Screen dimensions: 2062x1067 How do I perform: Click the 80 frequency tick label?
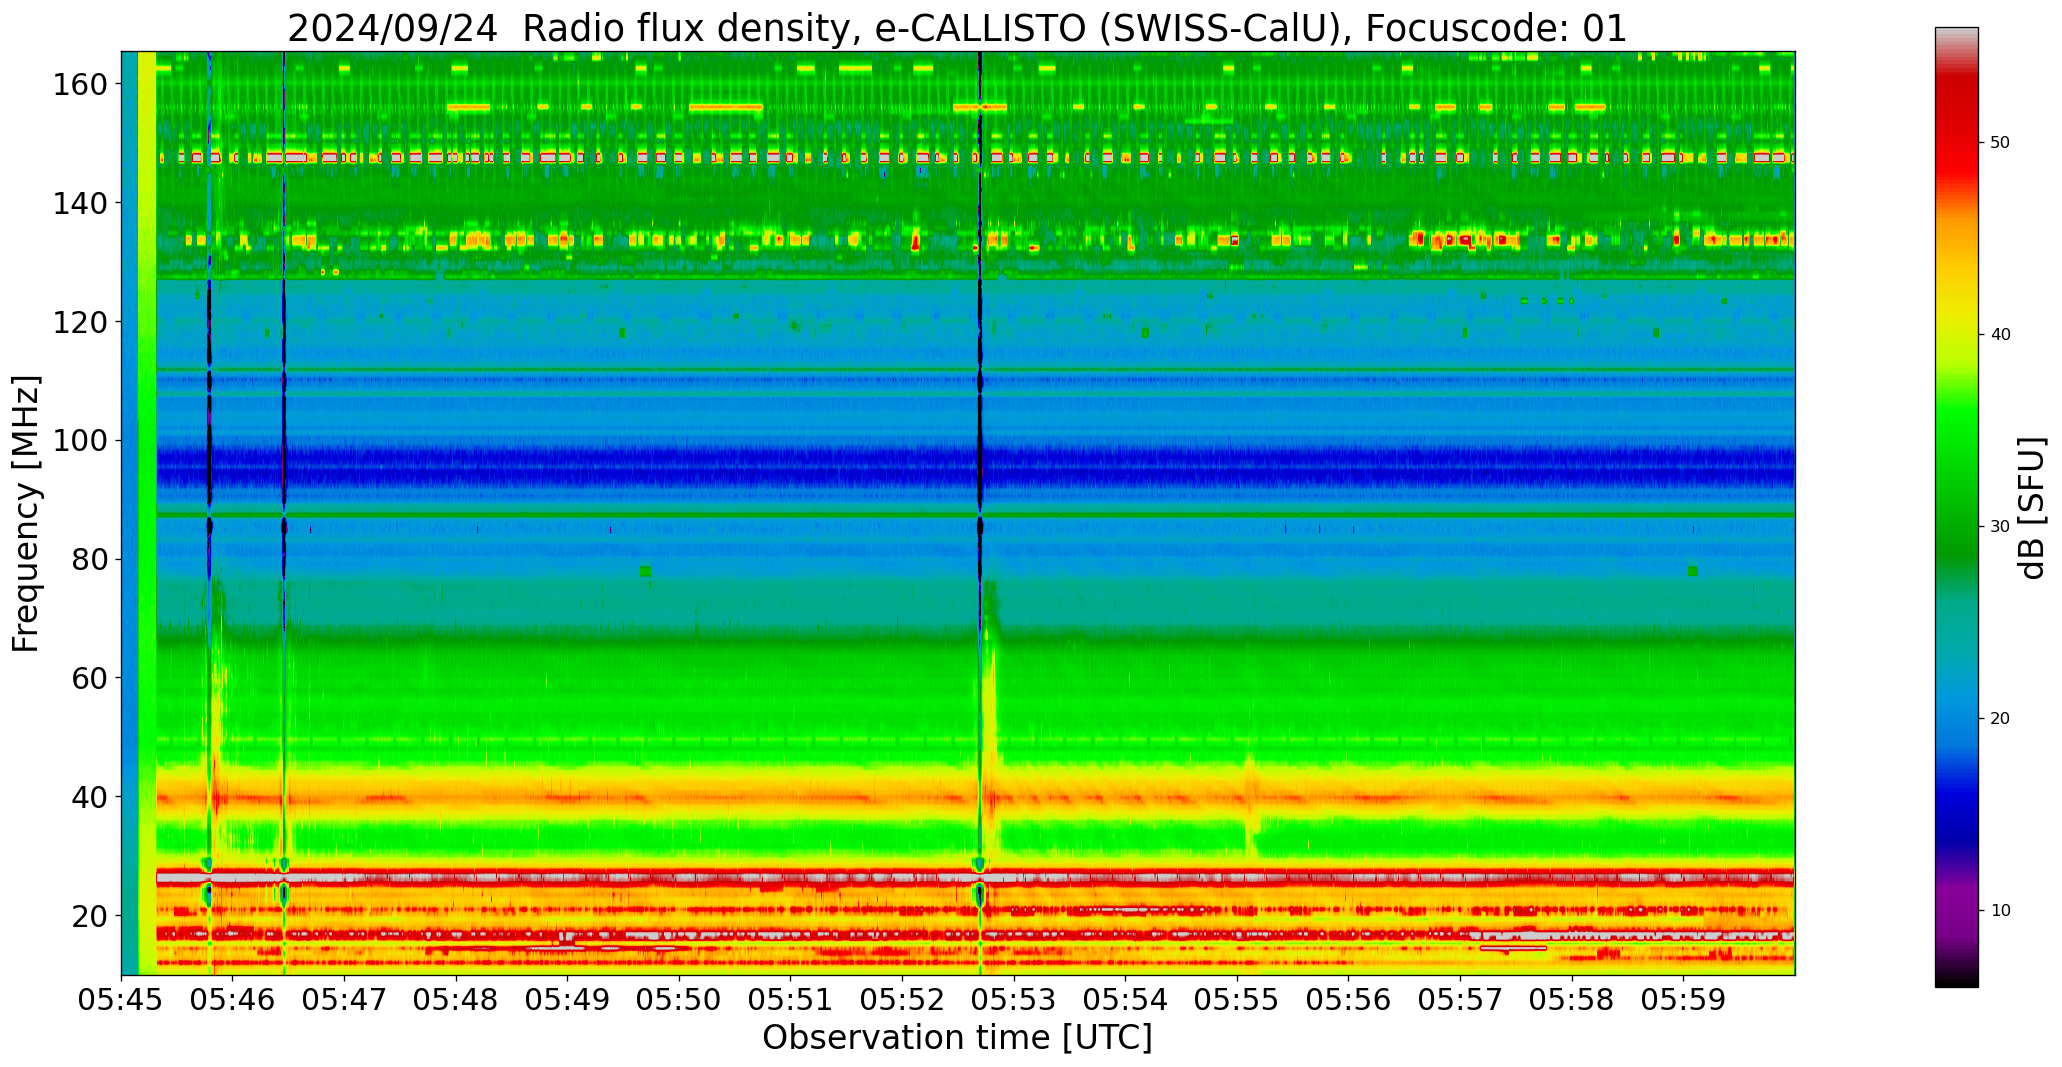pyautogui.click(x=90, y=559)
